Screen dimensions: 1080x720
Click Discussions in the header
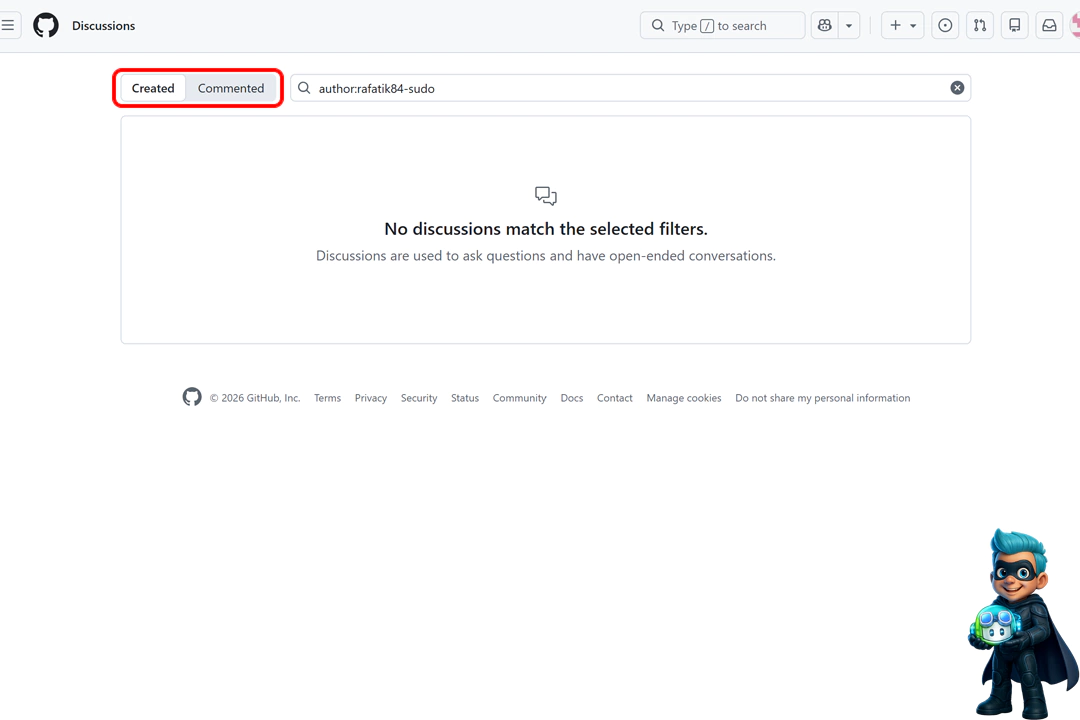tap(104, 25)
